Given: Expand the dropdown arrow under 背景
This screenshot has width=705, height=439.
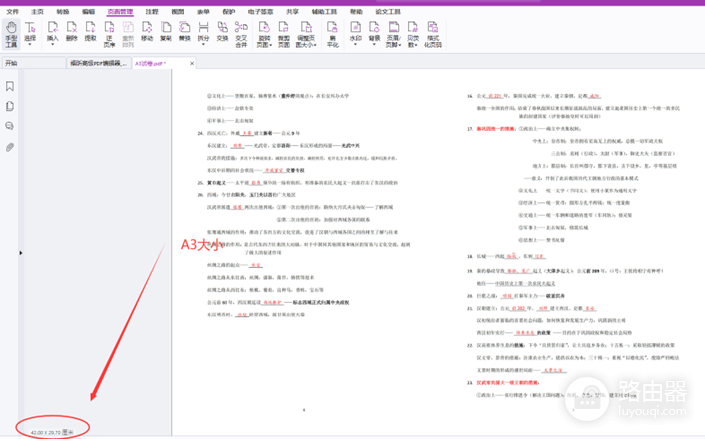Looking at the screenshot, I should [375, 45].
